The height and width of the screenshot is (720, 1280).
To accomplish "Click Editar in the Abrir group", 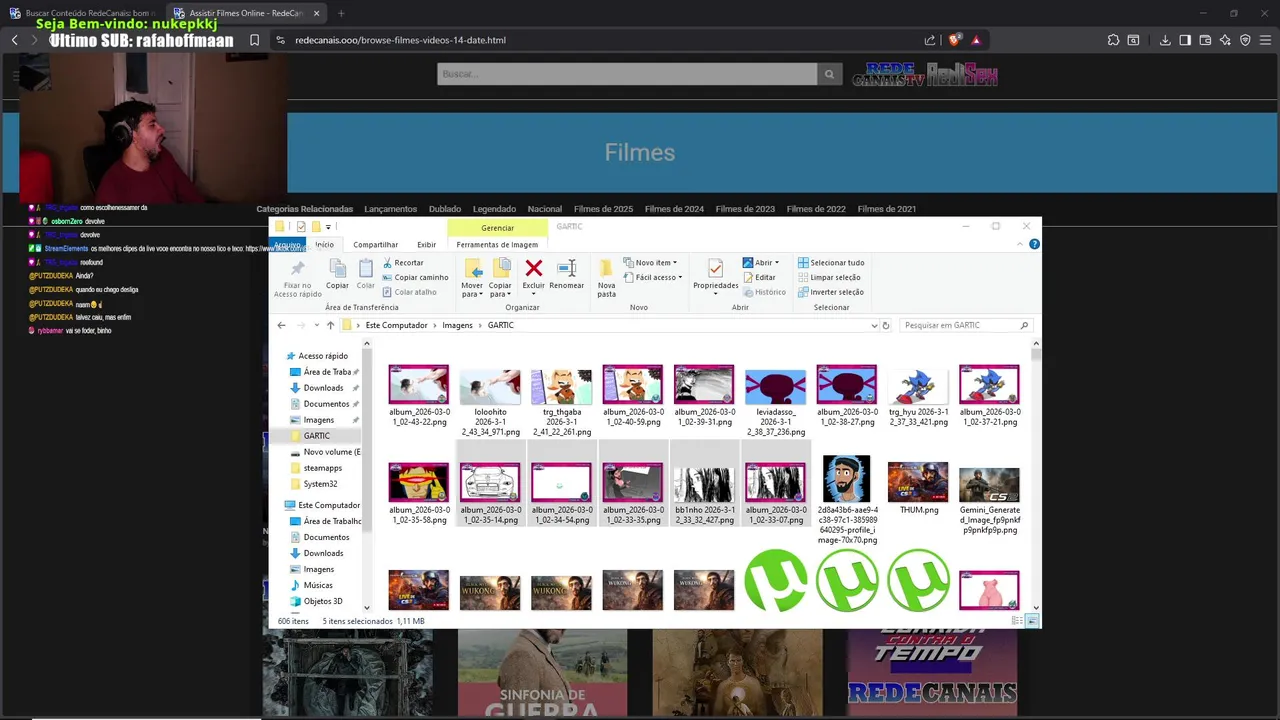I will click(x=759, y=277).
